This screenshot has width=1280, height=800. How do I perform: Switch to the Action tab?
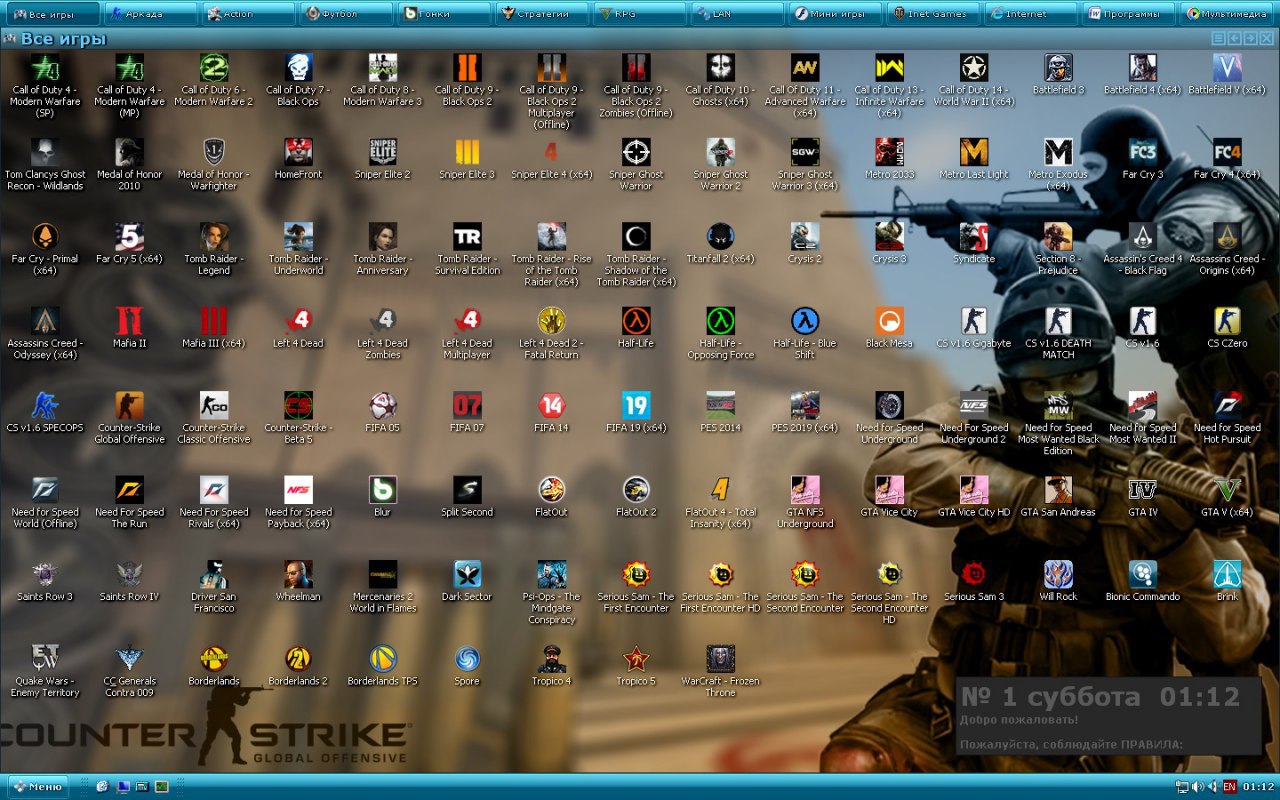(x=247, y=14)
